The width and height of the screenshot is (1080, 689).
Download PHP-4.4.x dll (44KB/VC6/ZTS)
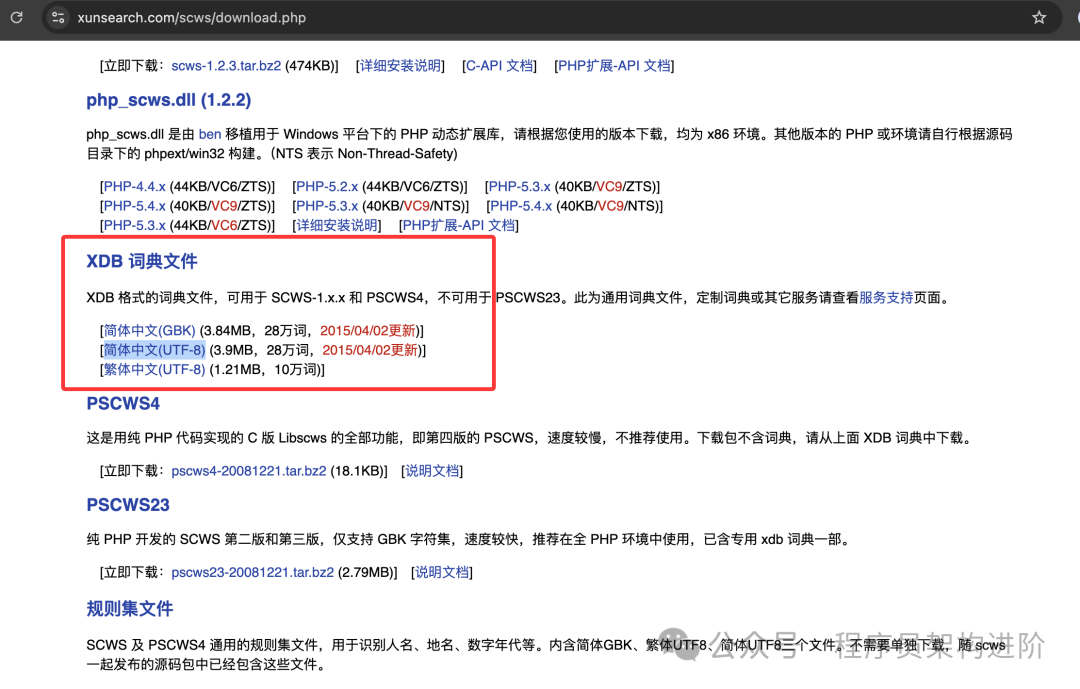[134, 187]
